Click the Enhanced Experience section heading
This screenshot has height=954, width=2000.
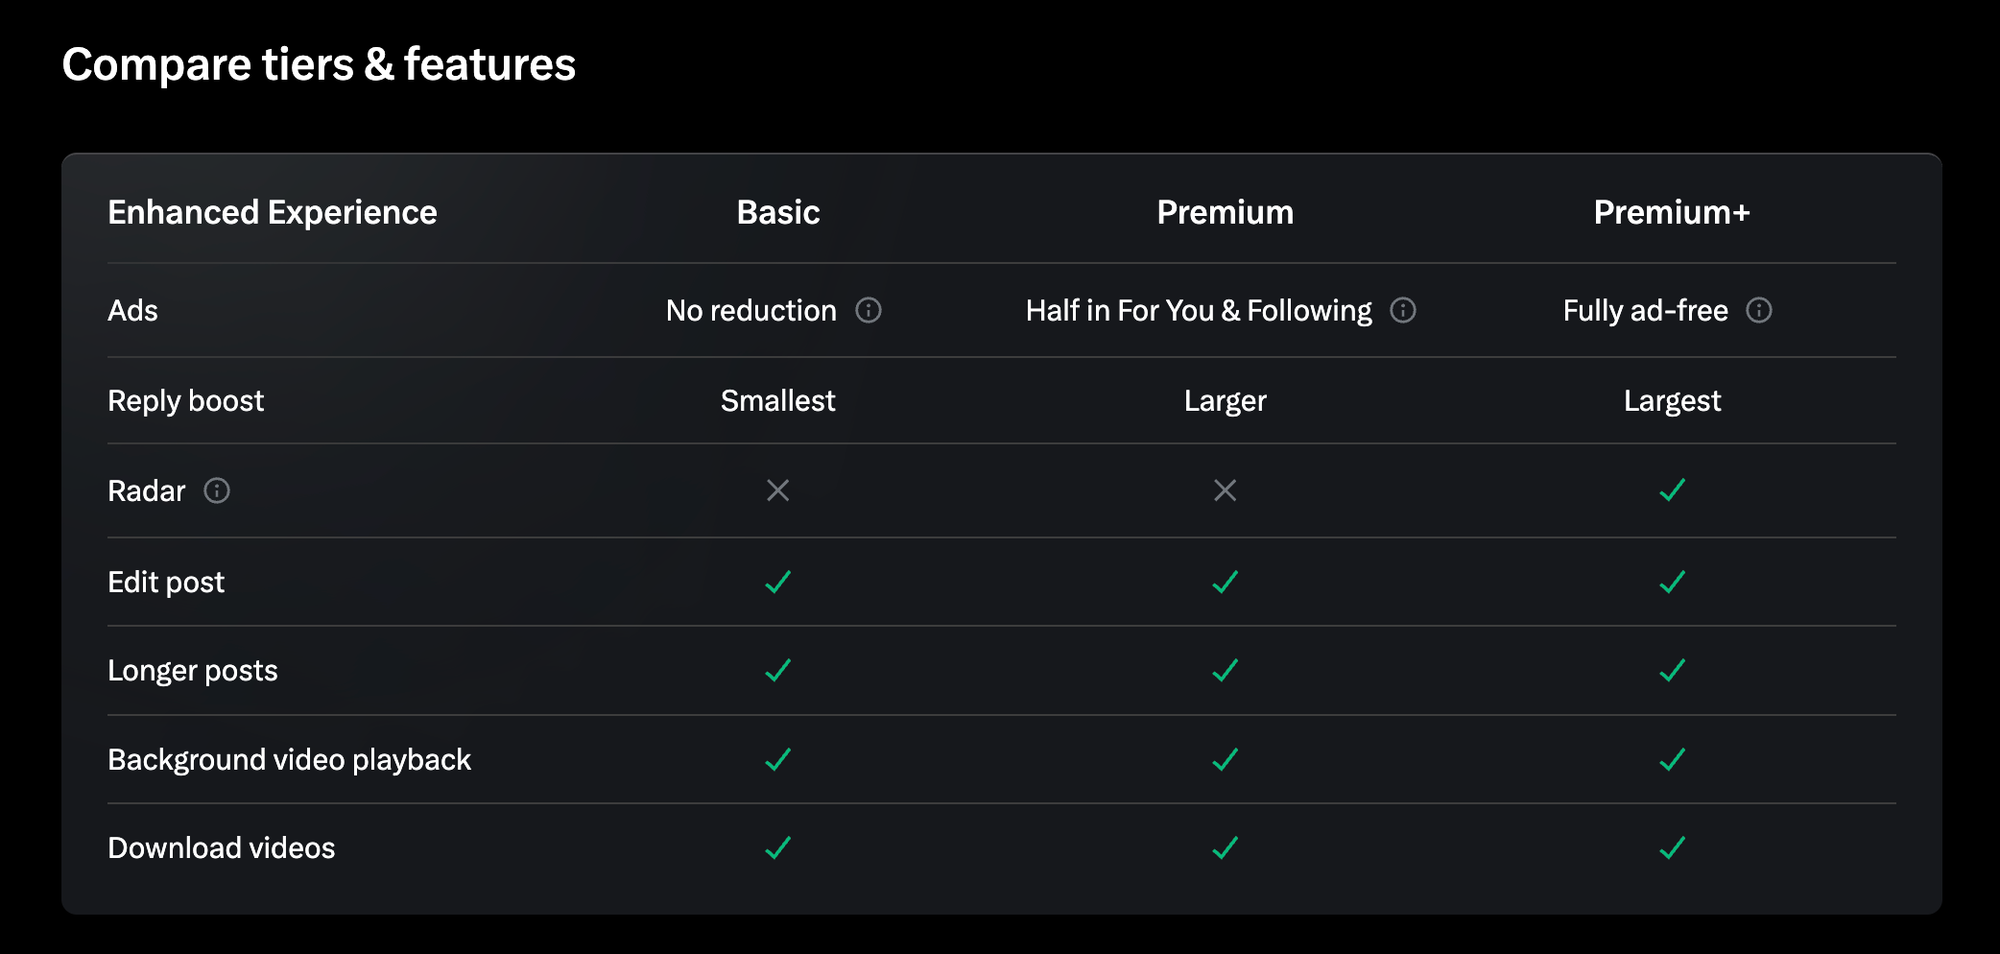(x=272, y=212)
